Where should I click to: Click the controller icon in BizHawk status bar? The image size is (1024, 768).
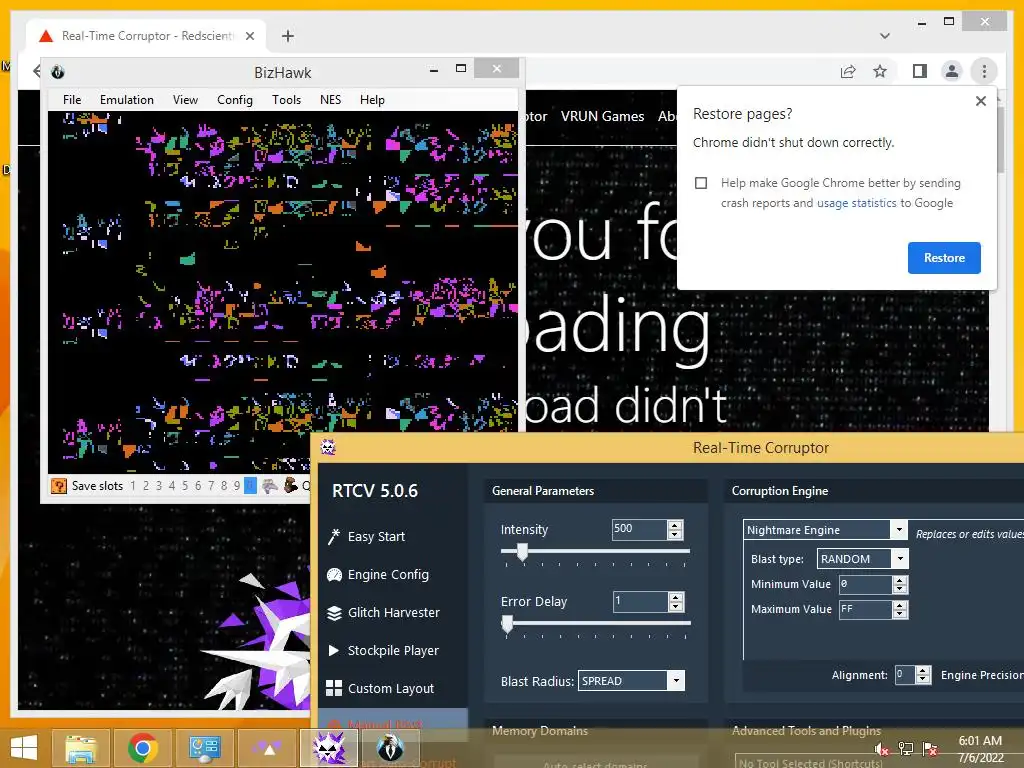270,486
